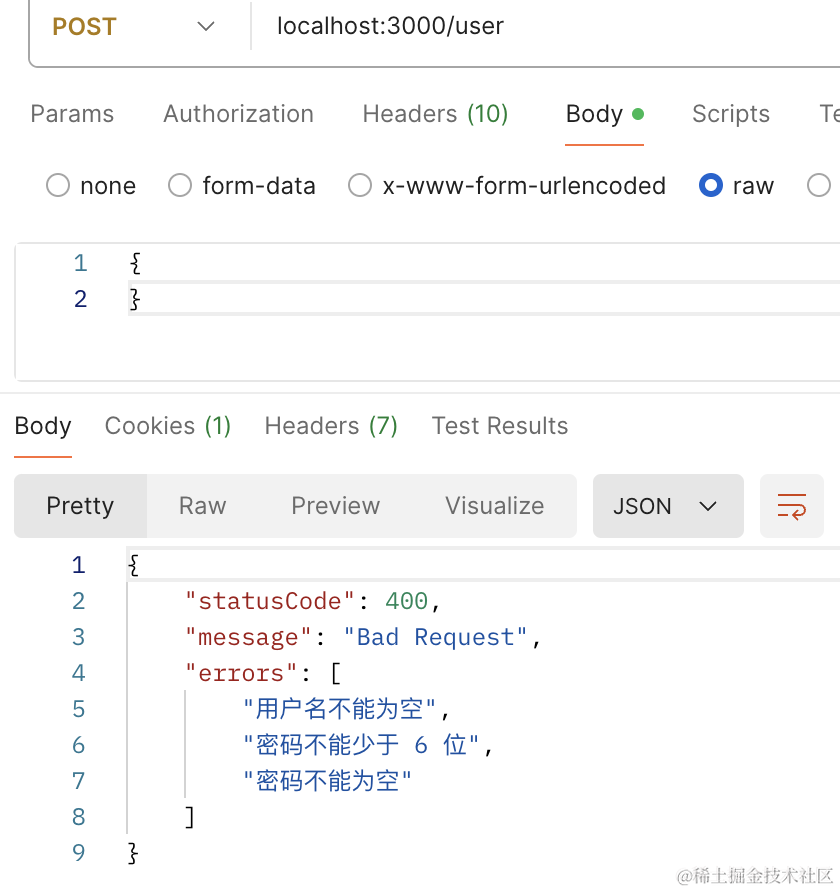Open the Scripts tab
Image resolution: width=840 pixels, height=892 pixels.
[730, 114]
